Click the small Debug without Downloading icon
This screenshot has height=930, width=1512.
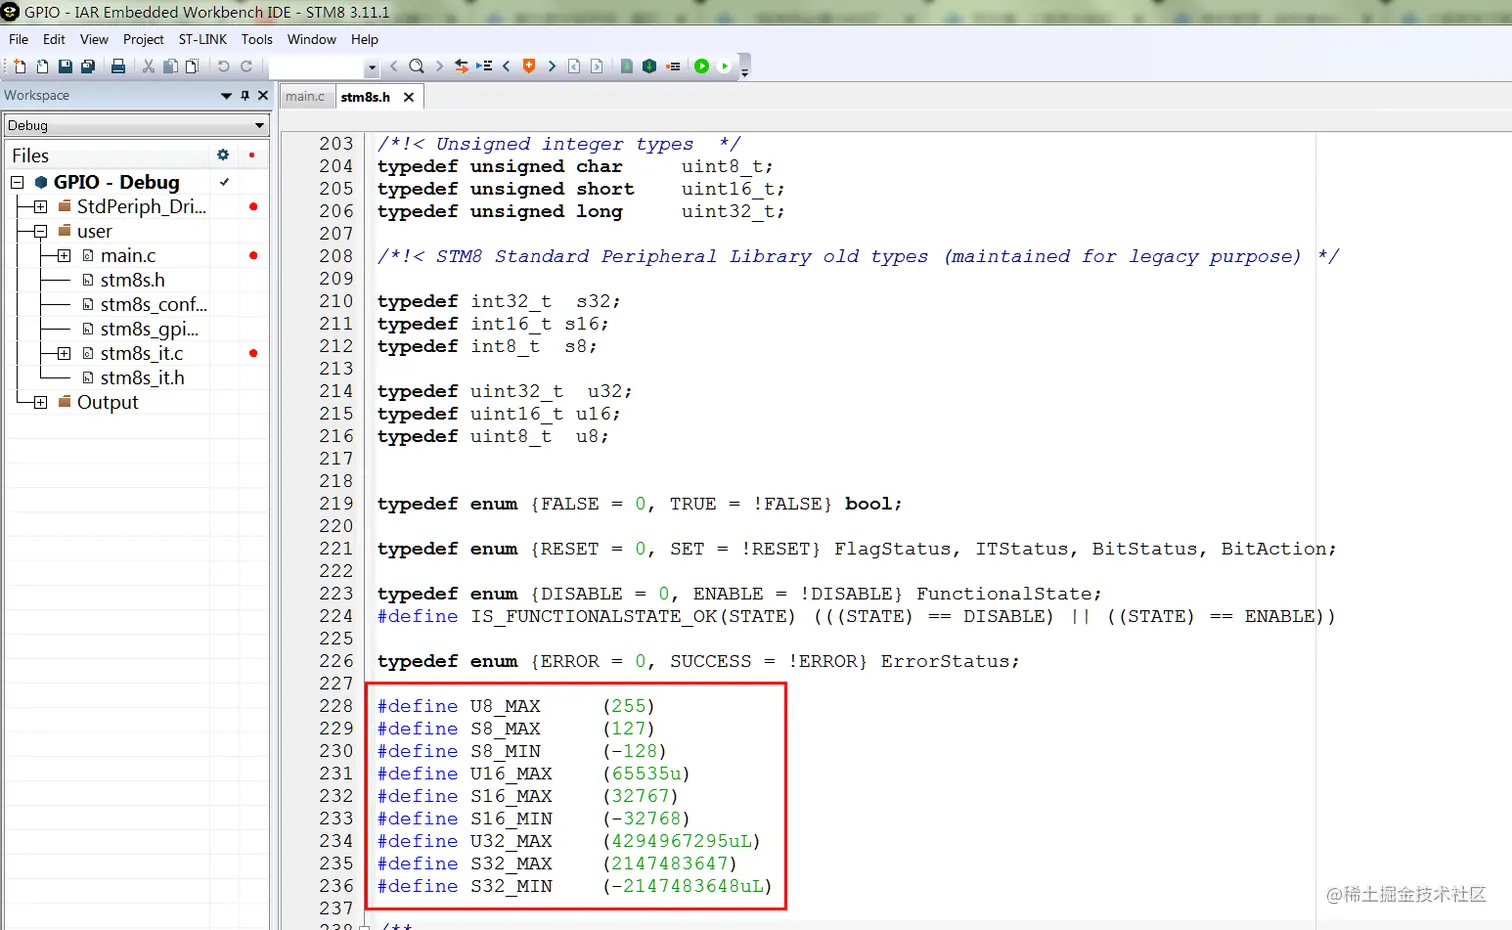725,66
